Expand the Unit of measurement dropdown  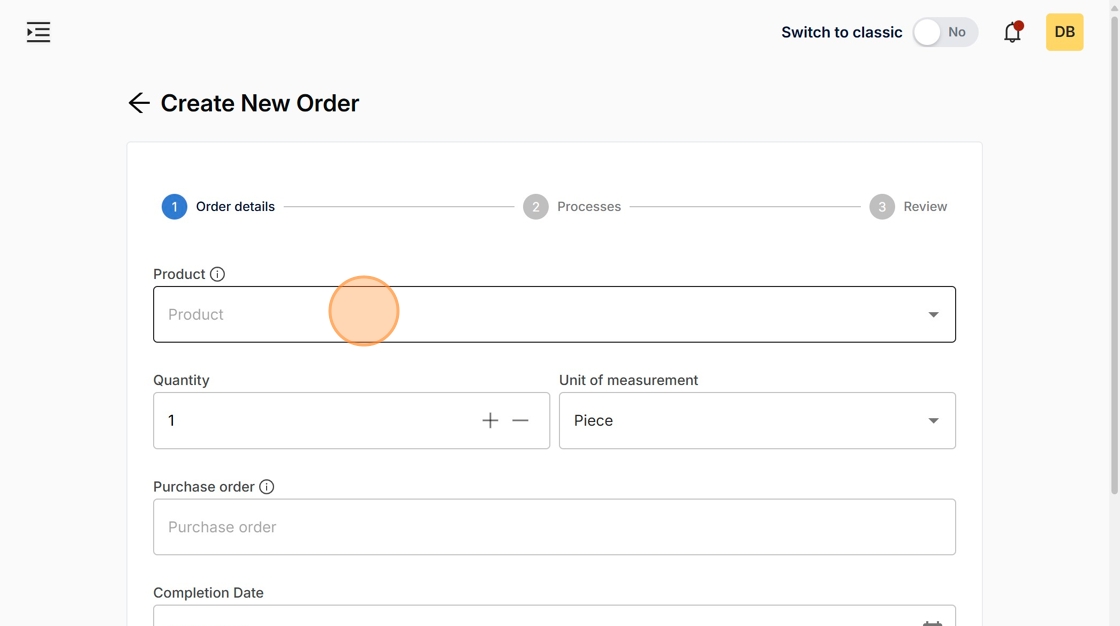756,421
